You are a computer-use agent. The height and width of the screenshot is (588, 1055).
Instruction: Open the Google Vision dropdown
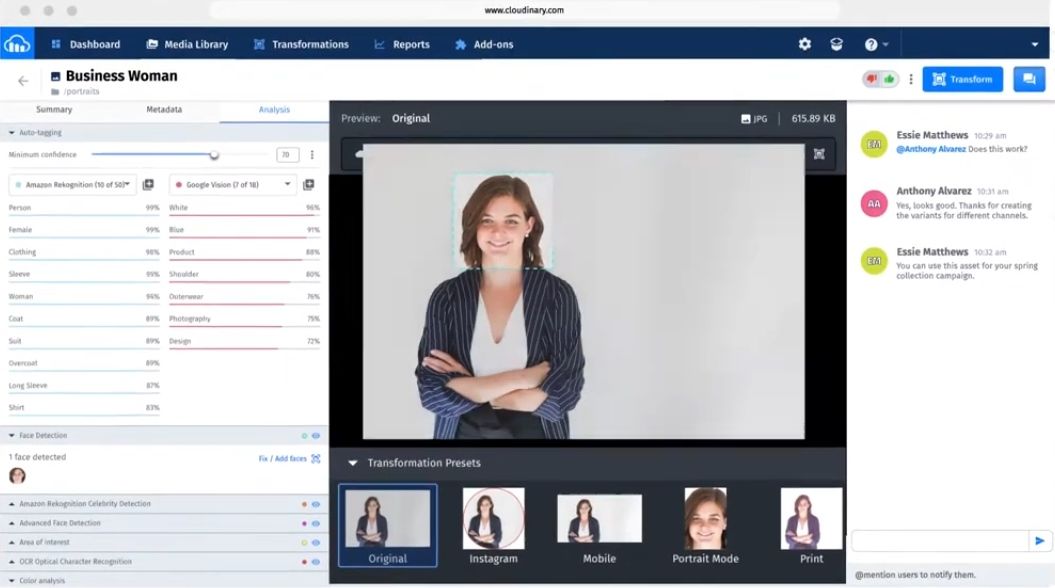233,184
